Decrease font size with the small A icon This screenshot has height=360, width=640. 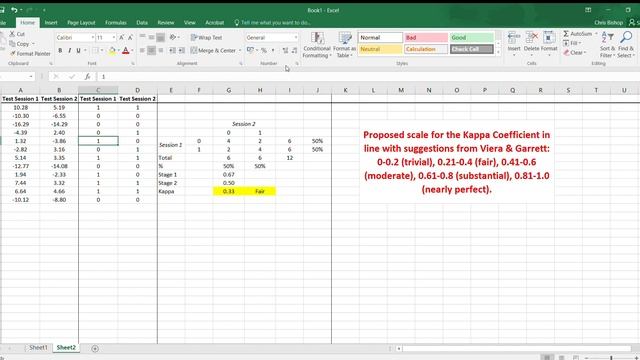pyautogui.click(x=130, y=38)
